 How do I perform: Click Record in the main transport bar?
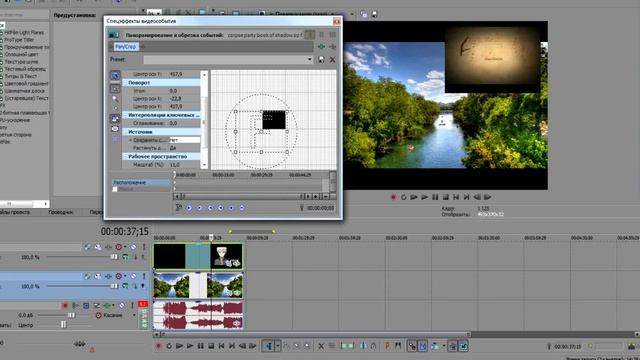[158, 346]
